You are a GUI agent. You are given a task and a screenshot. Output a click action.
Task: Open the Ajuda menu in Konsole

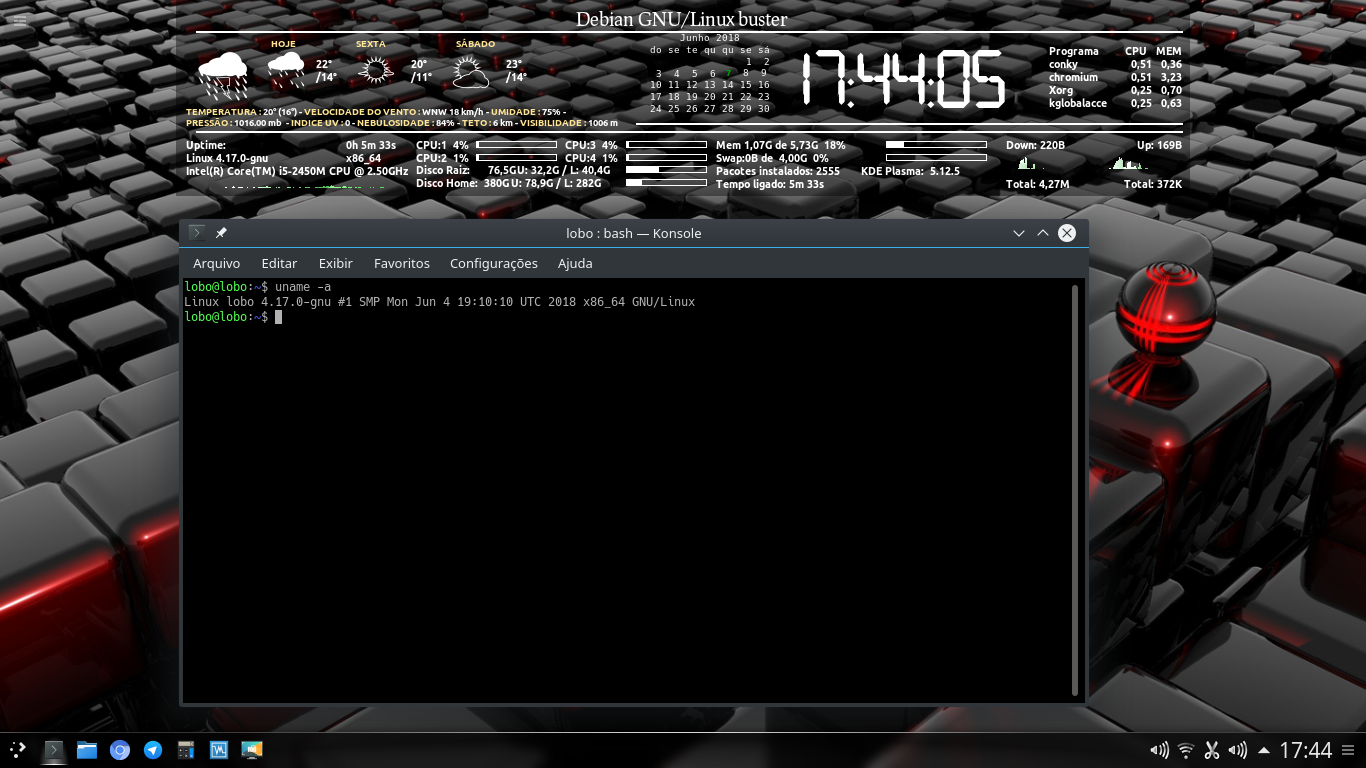click(575, 263)
